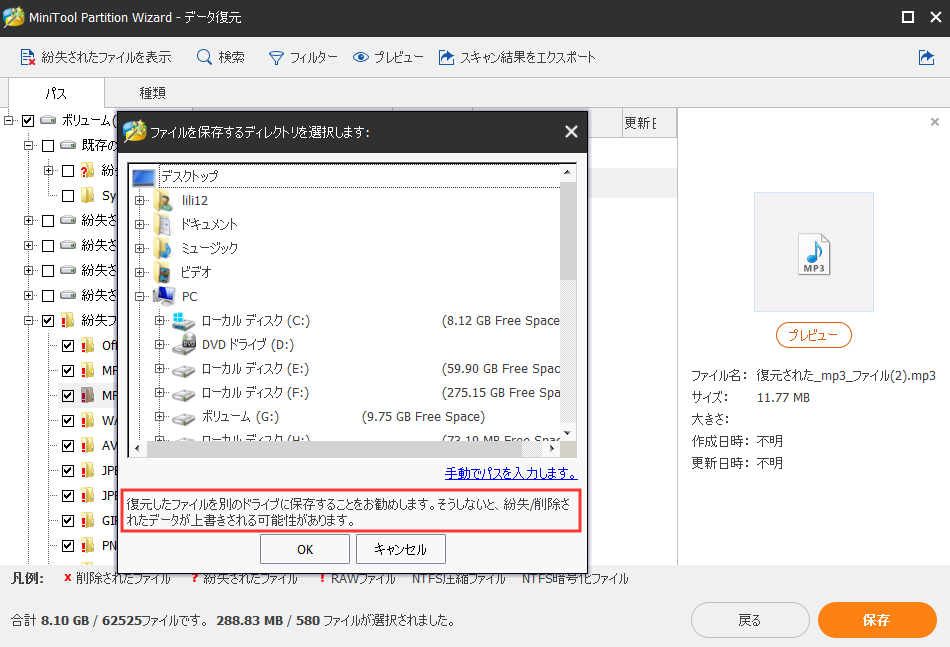Collapse the PC node
The image size is (950, 647).
(x=139, y=296)
